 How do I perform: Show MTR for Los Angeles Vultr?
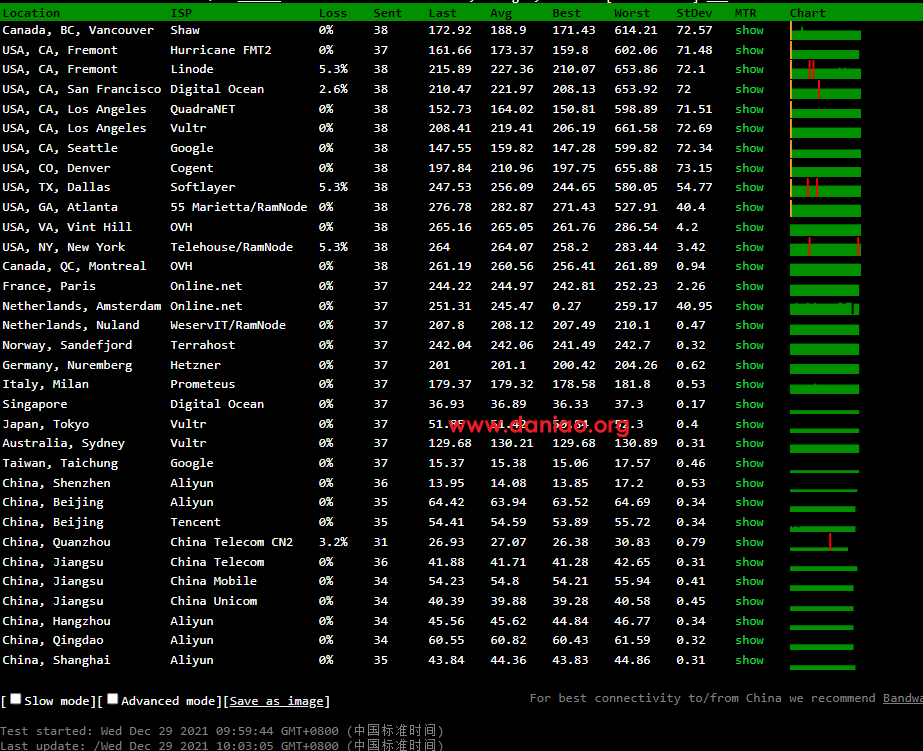click(749, 128)
